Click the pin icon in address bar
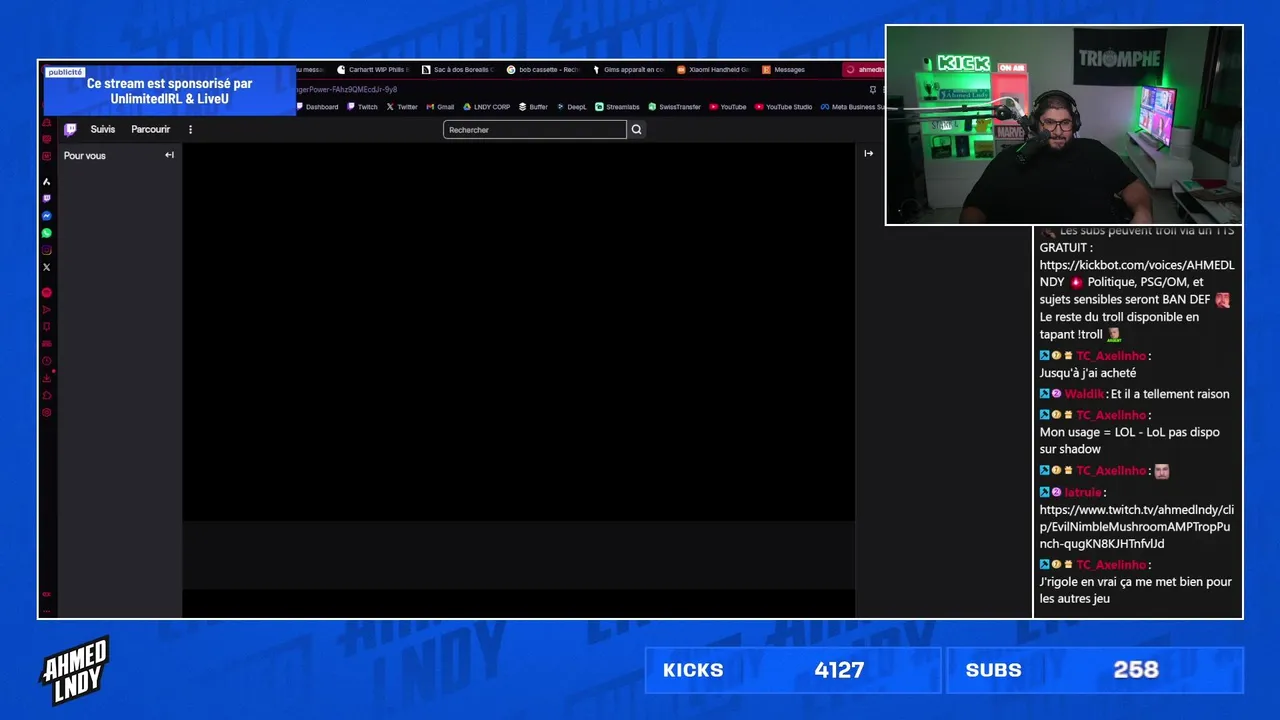The width and height of the screenshot is (1280, 720). pyautogui.click(x=873, y=89)
